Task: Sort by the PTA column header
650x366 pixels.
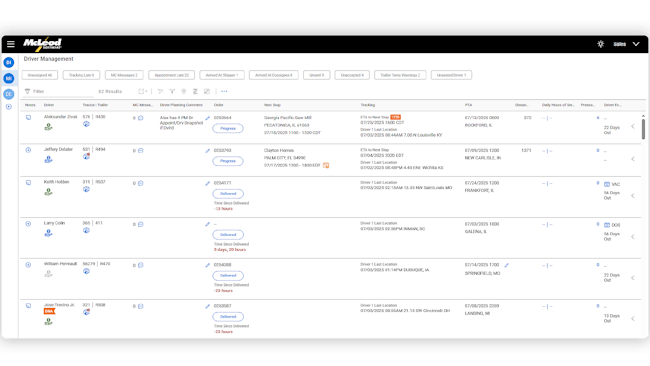Action: click(468, 105)
